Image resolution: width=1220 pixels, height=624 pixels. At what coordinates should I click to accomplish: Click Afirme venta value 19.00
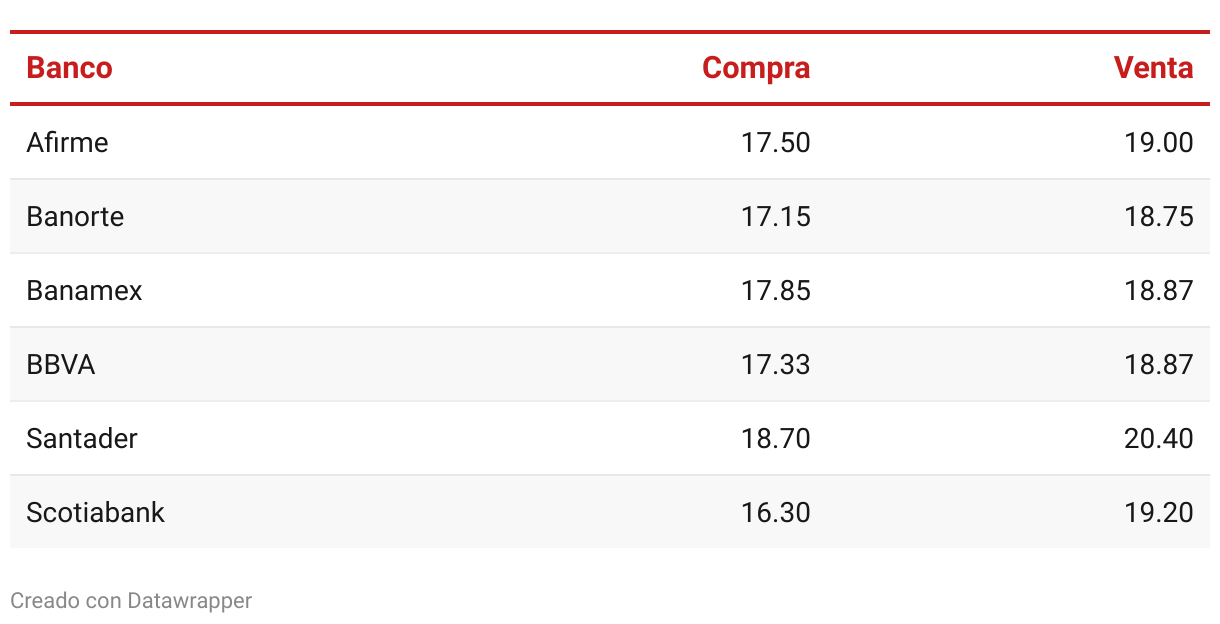(x=1159, y=142)
